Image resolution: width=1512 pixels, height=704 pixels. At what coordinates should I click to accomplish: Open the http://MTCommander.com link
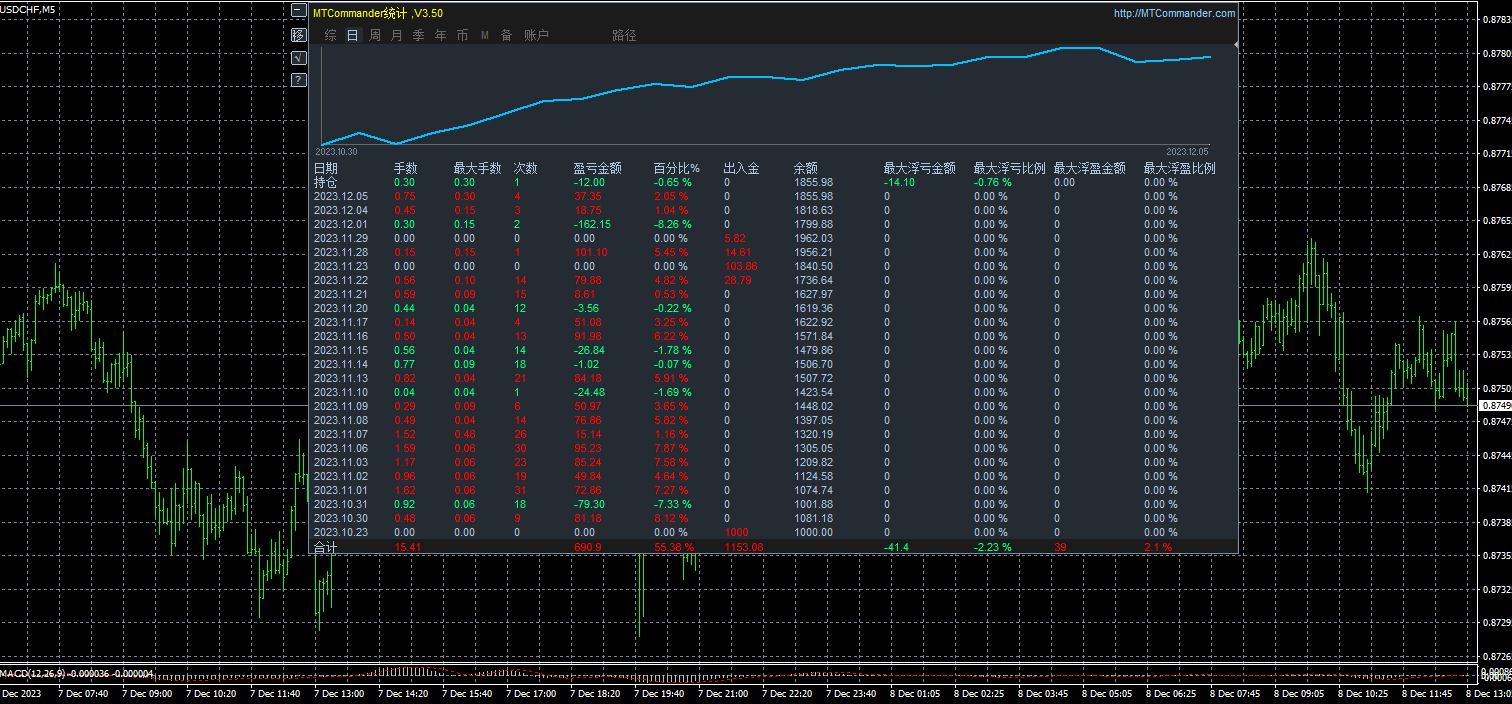pyautogui.click(x=1174, y=14)
